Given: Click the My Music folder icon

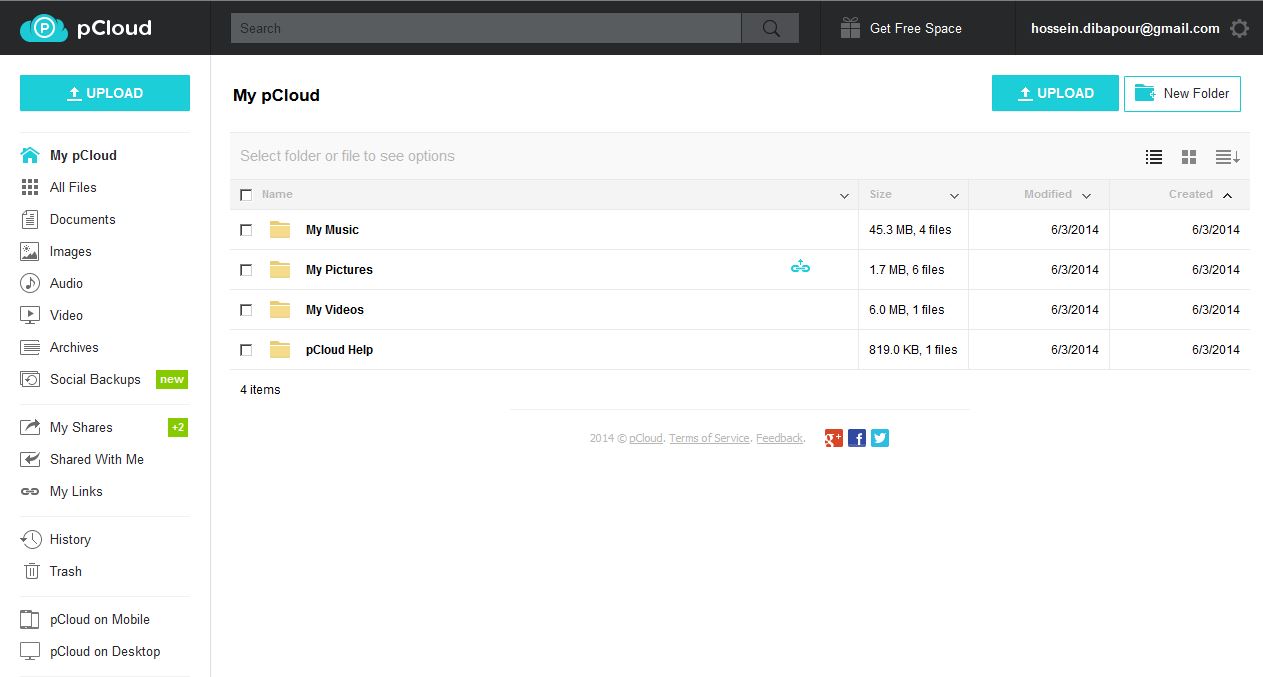Looking at the screenshot, I should click(280, 229).
